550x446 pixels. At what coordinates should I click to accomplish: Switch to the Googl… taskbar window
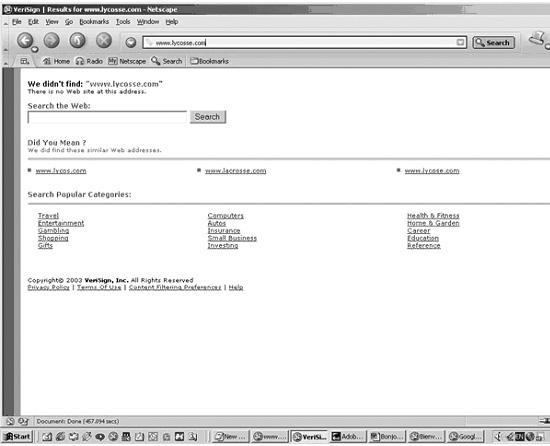pos(465,437)
